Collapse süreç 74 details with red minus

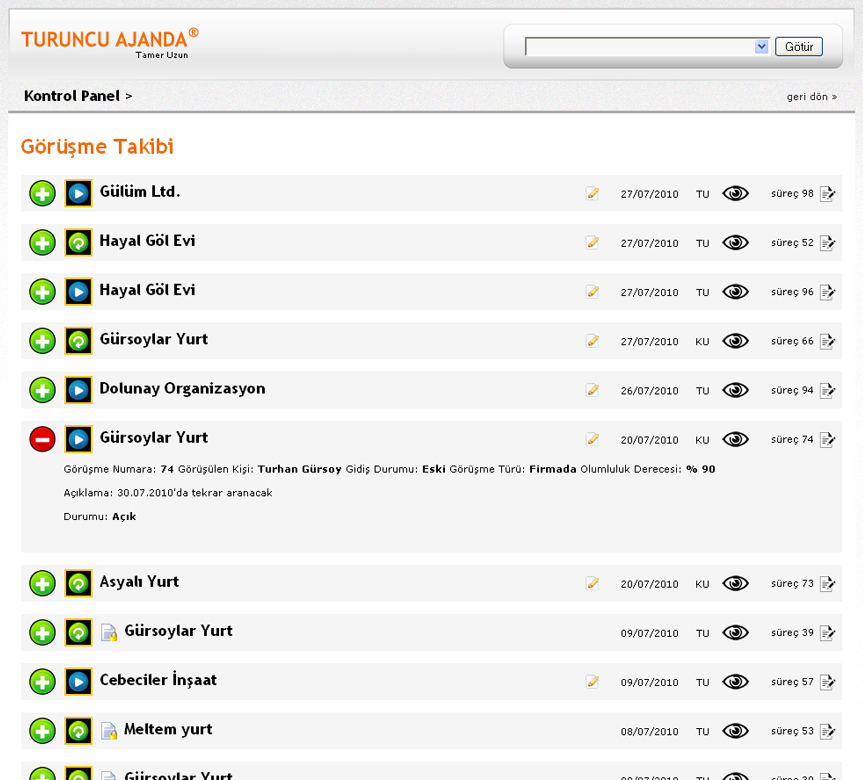coord(42,439)
